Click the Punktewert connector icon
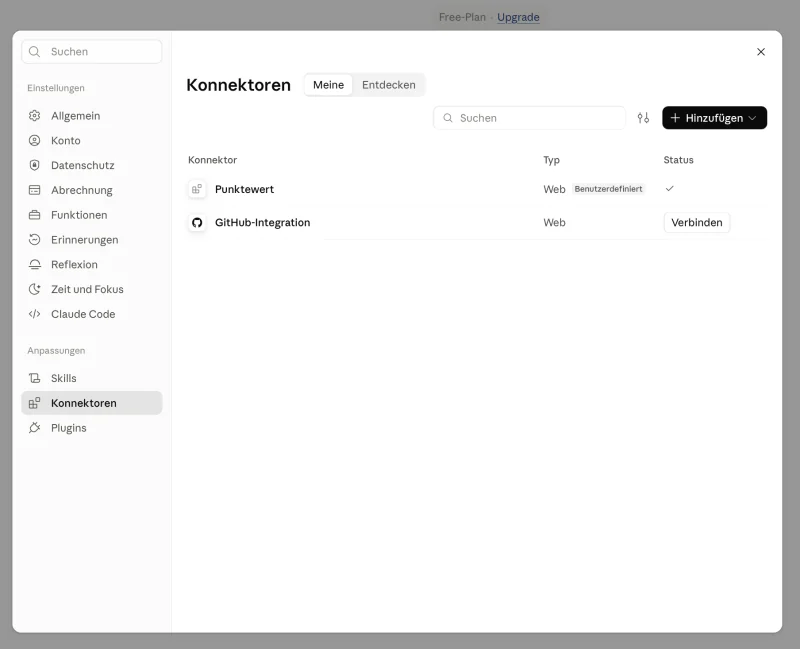 coord(197,189)
